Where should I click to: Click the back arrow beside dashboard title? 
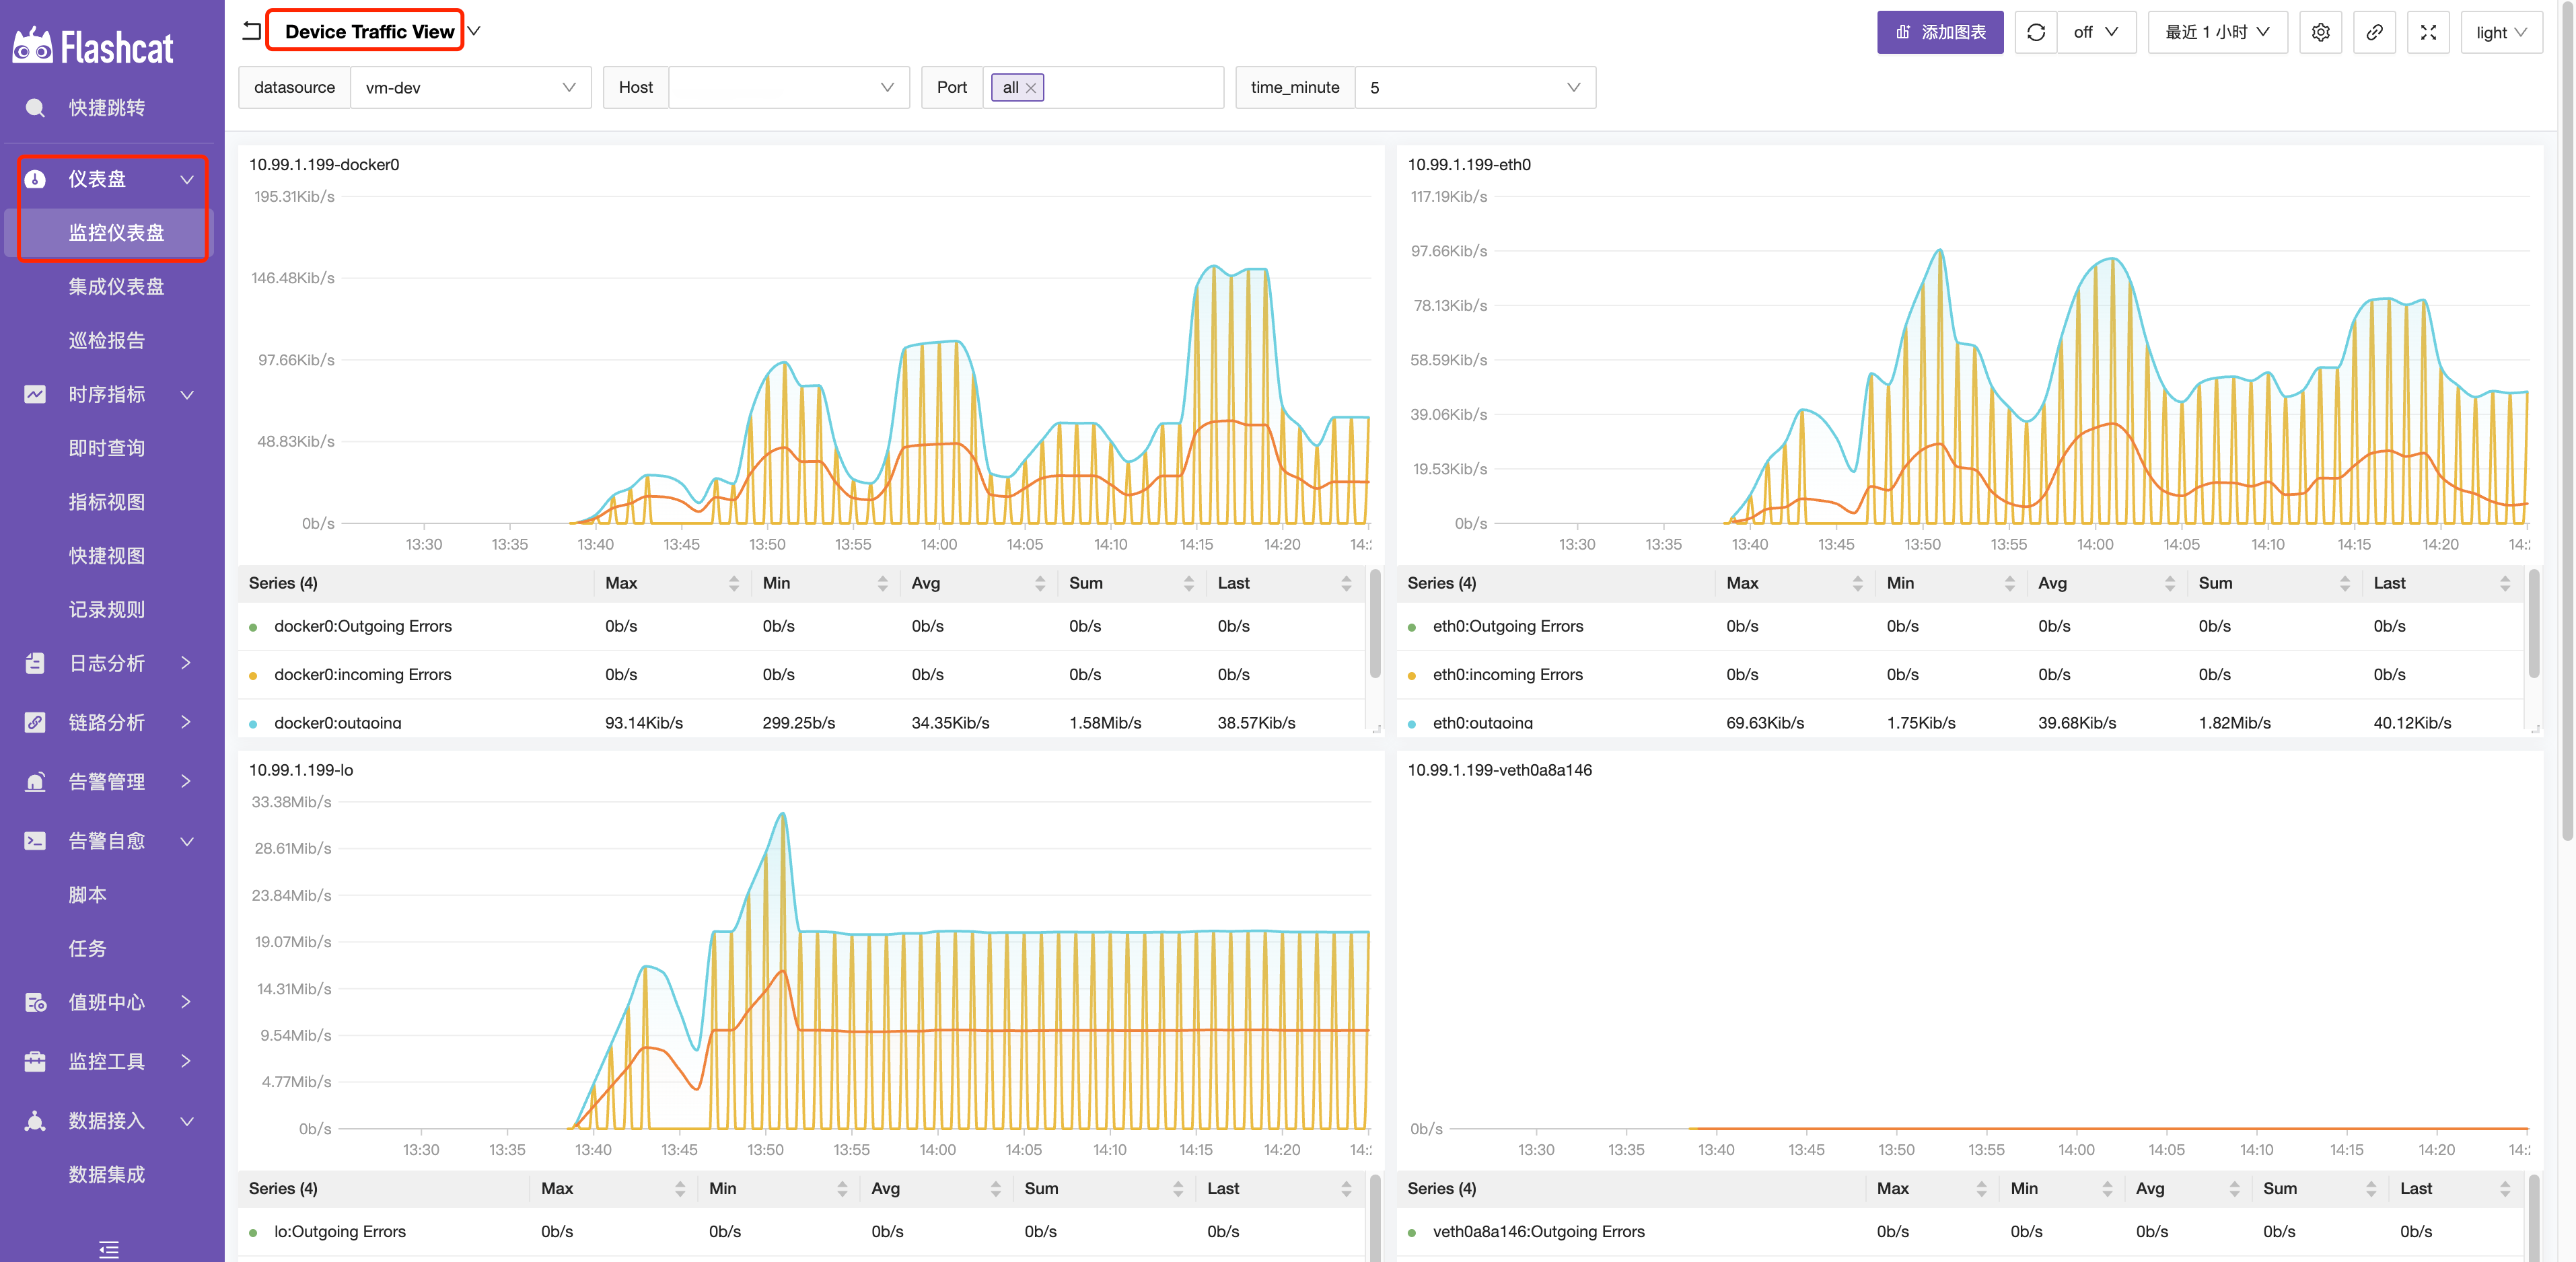click(x=252, y=31)
